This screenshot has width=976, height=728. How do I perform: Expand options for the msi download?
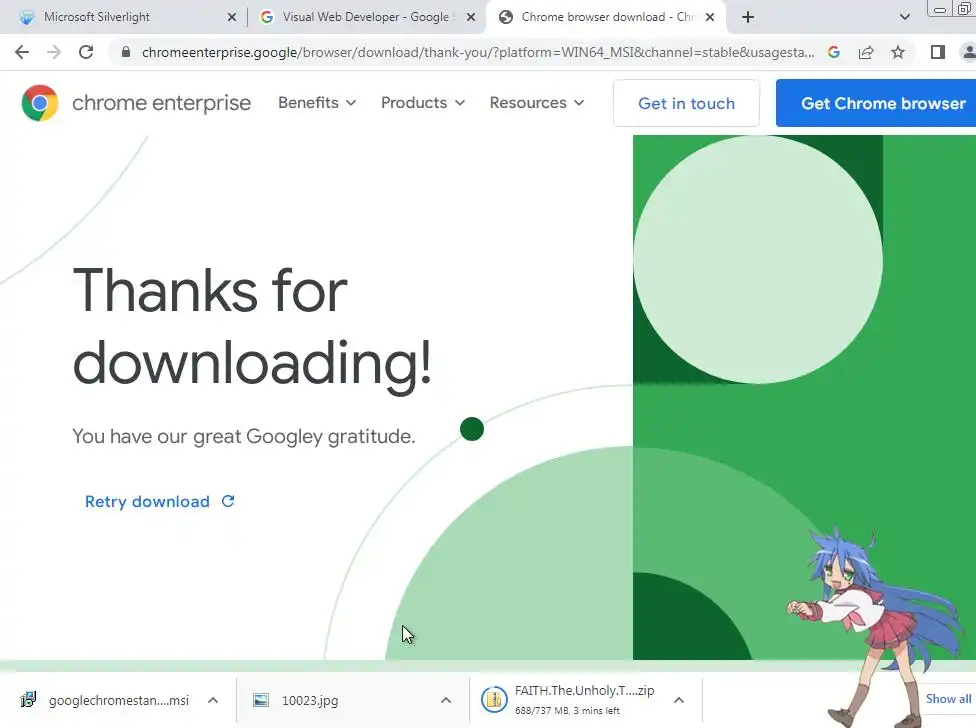(213, 701)
